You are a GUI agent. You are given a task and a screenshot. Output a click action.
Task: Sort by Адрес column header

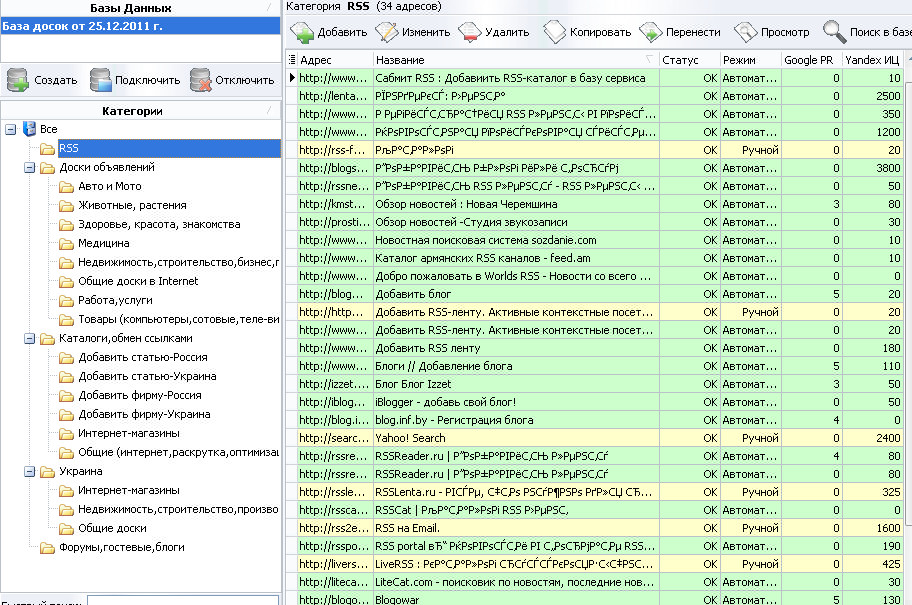[335, 60]
